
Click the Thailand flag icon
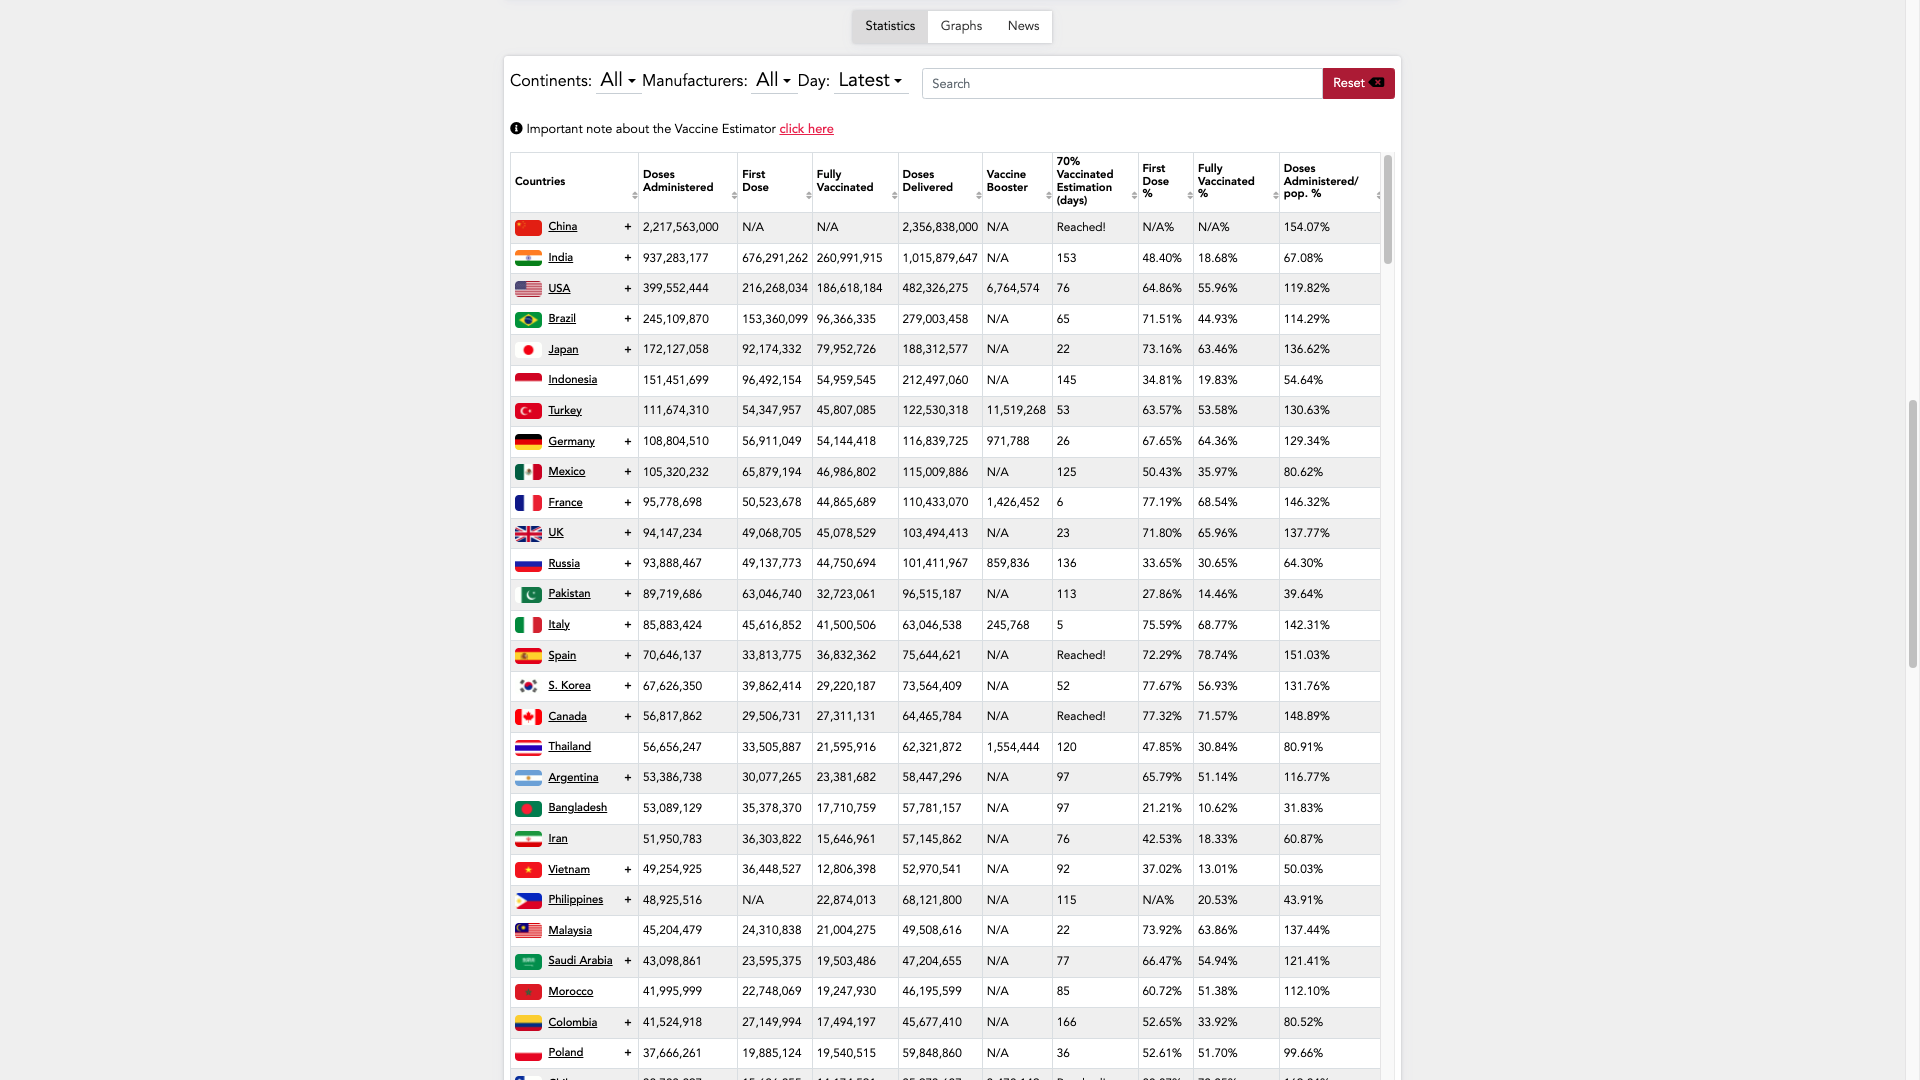click(x=528, y=748)
